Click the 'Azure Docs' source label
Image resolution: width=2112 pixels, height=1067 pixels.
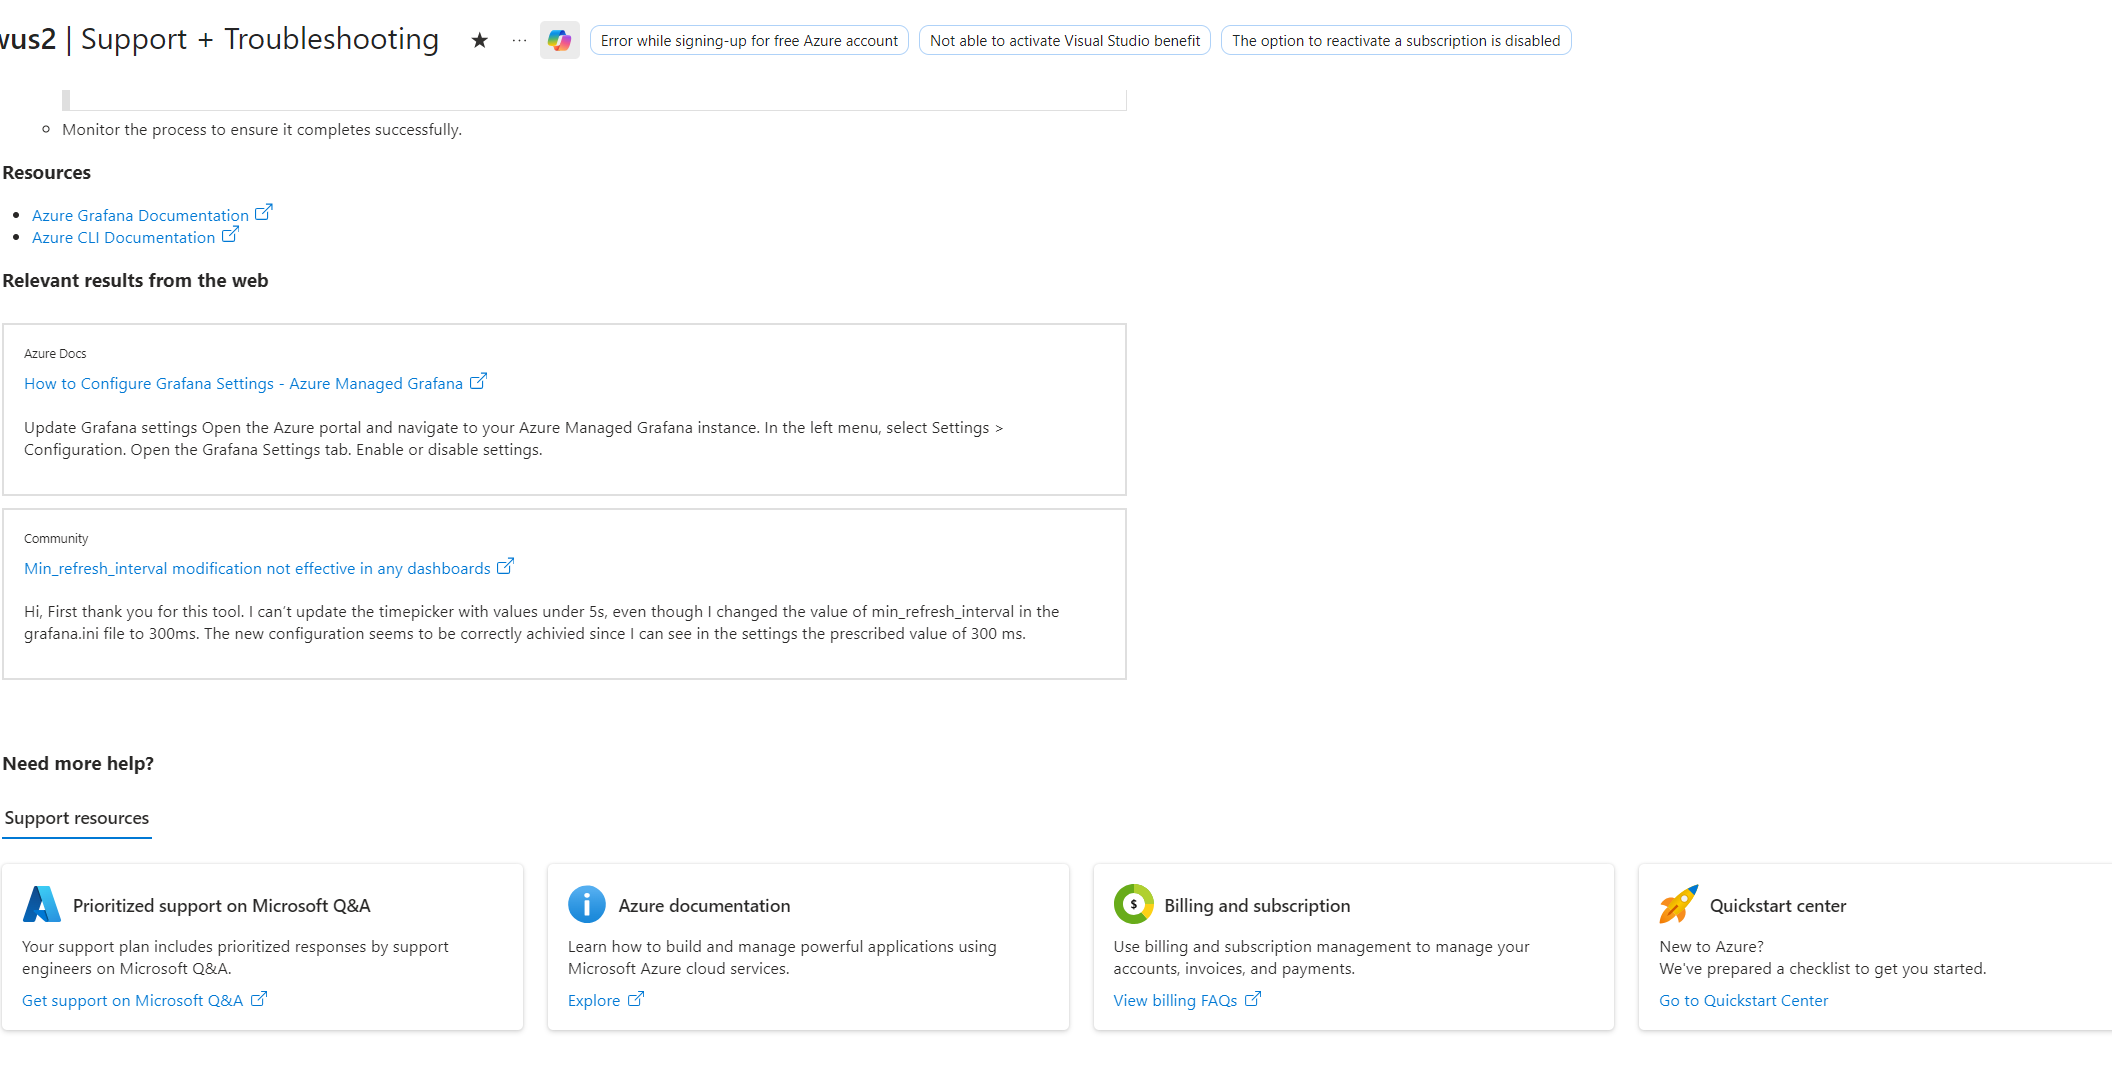[55, 353]
